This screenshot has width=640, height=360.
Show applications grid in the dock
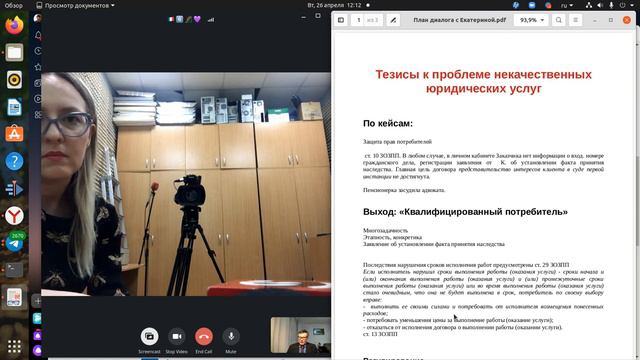point(14,347)
